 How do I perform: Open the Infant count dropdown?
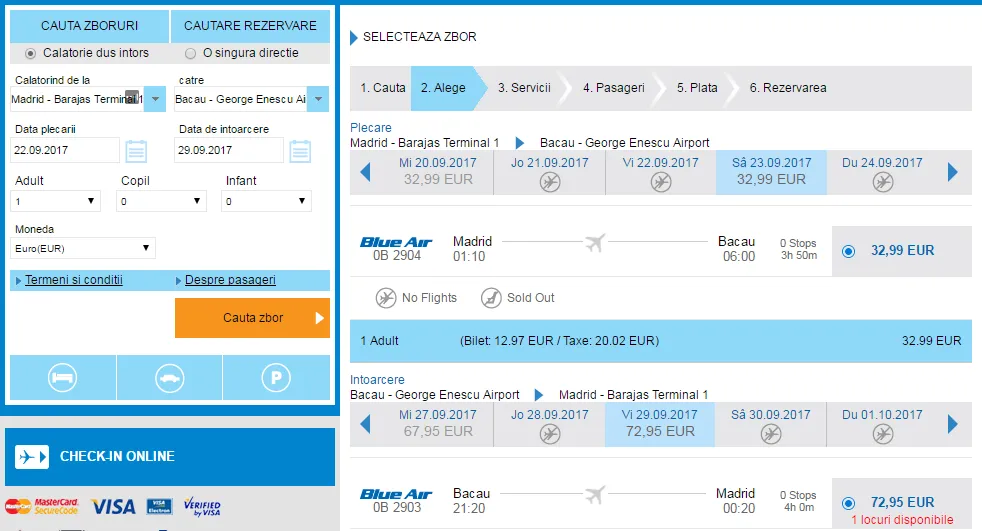click(x=266, y=201)
